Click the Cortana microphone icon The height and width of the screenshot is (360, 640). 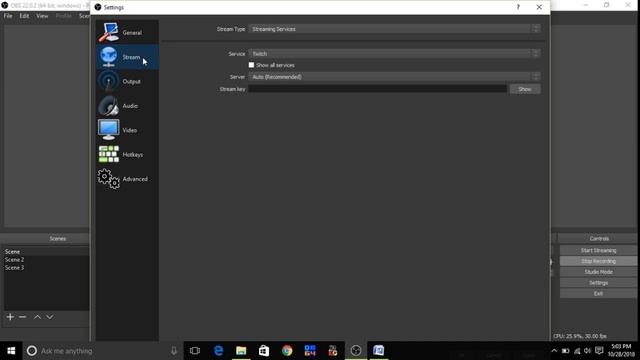(174, 351)
